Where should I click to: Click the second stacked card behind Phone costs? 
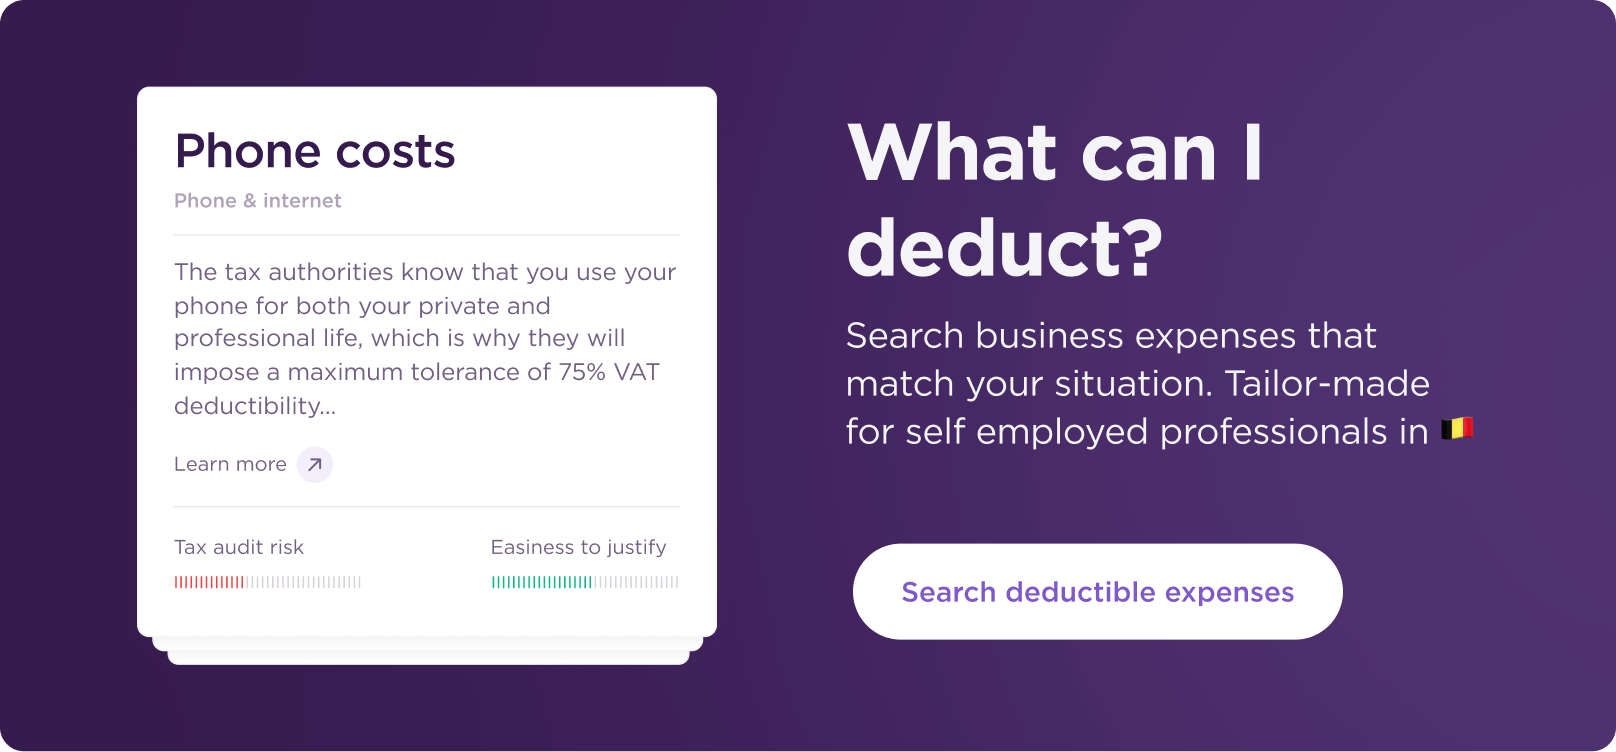point(427,645)
